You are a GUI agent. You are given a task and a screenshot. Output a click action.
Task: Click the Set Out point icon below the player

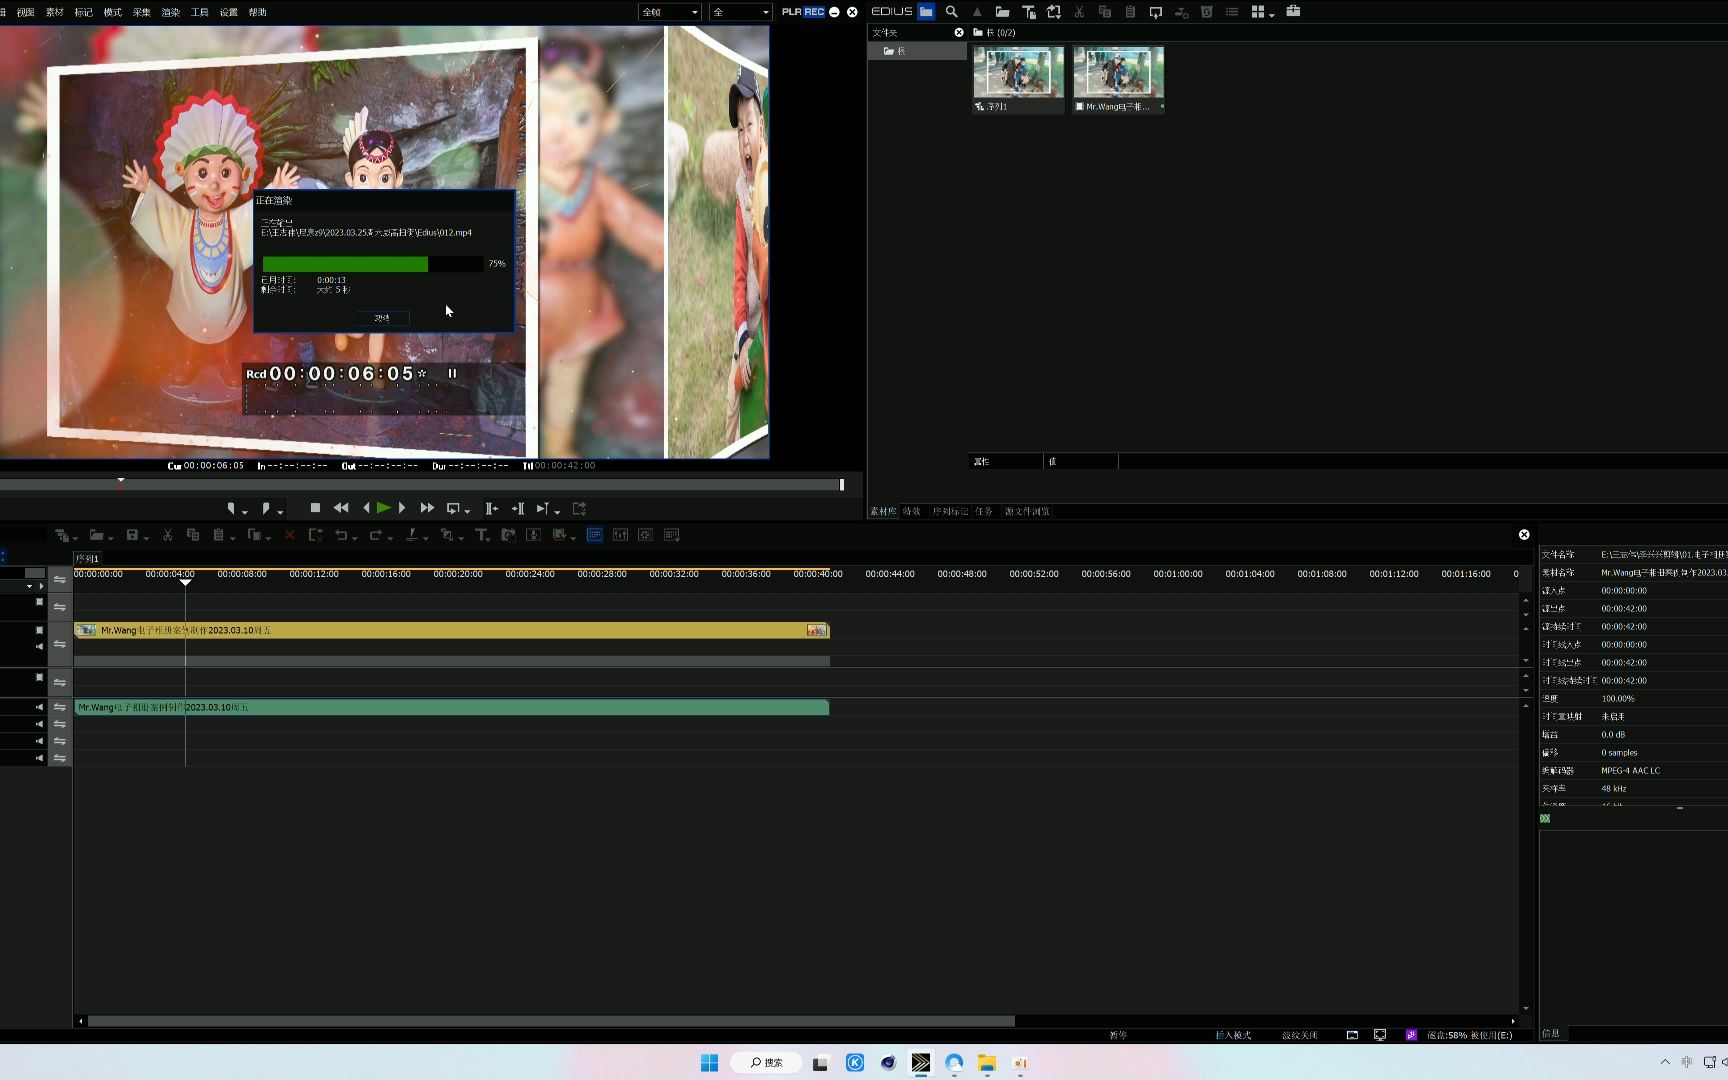click(266, 508)
